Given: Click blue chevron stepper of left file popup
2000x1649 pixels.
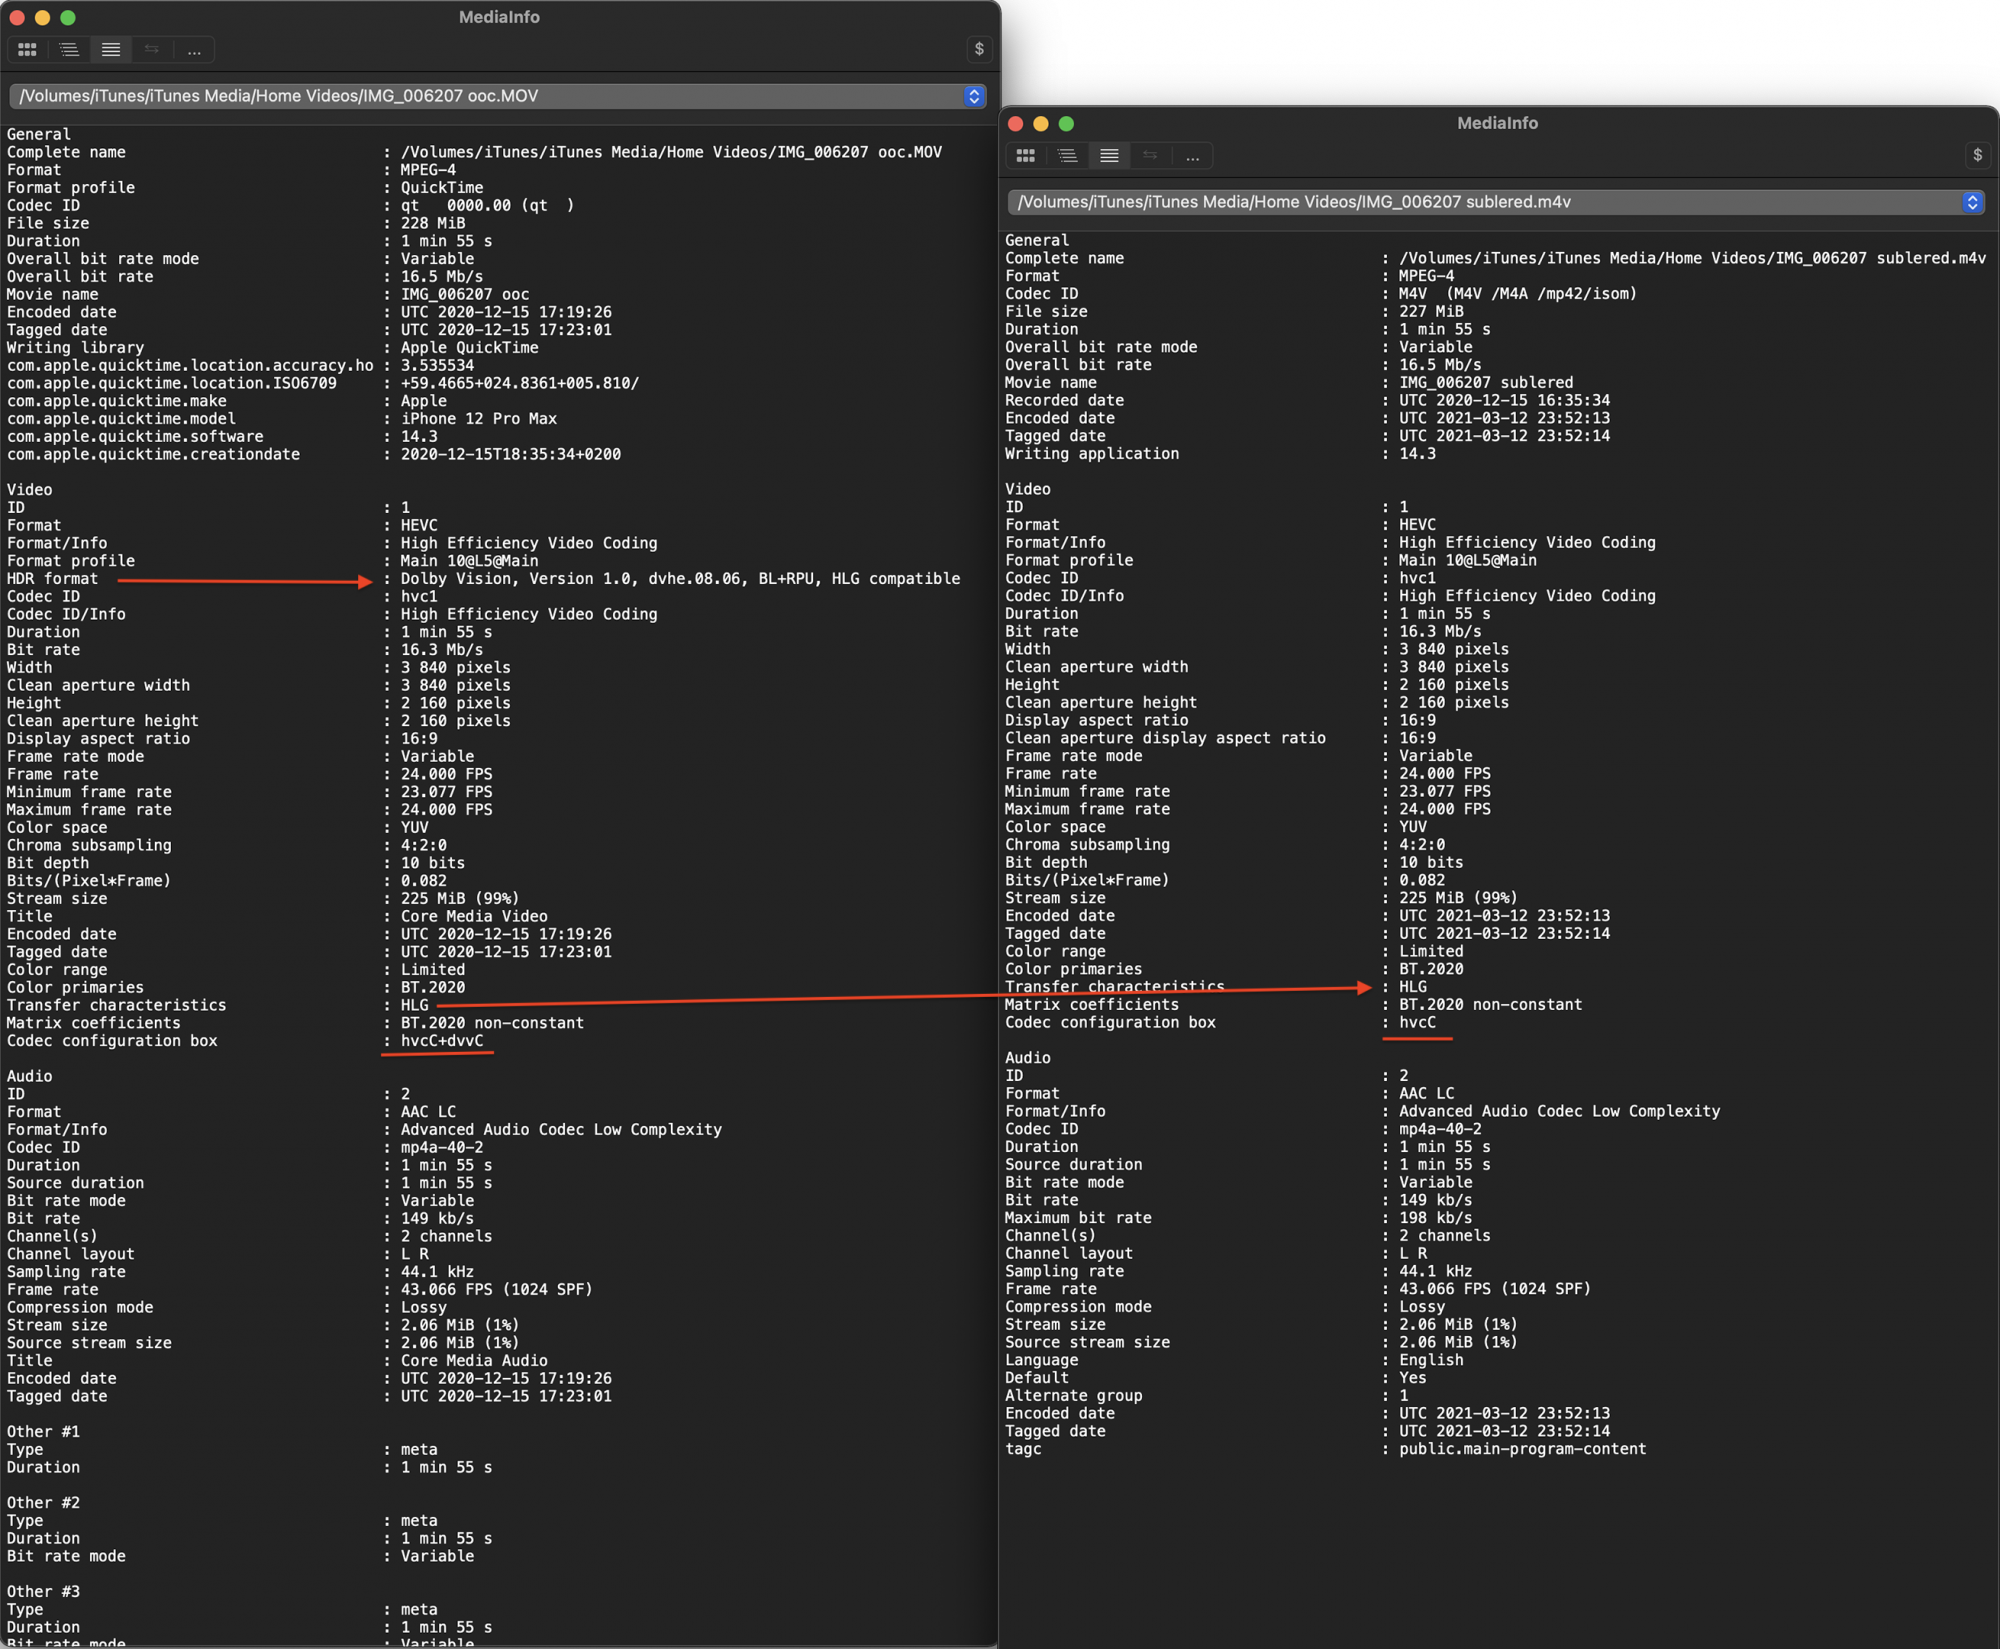Looking at the screenshot, I should click(x=974, y=96).
